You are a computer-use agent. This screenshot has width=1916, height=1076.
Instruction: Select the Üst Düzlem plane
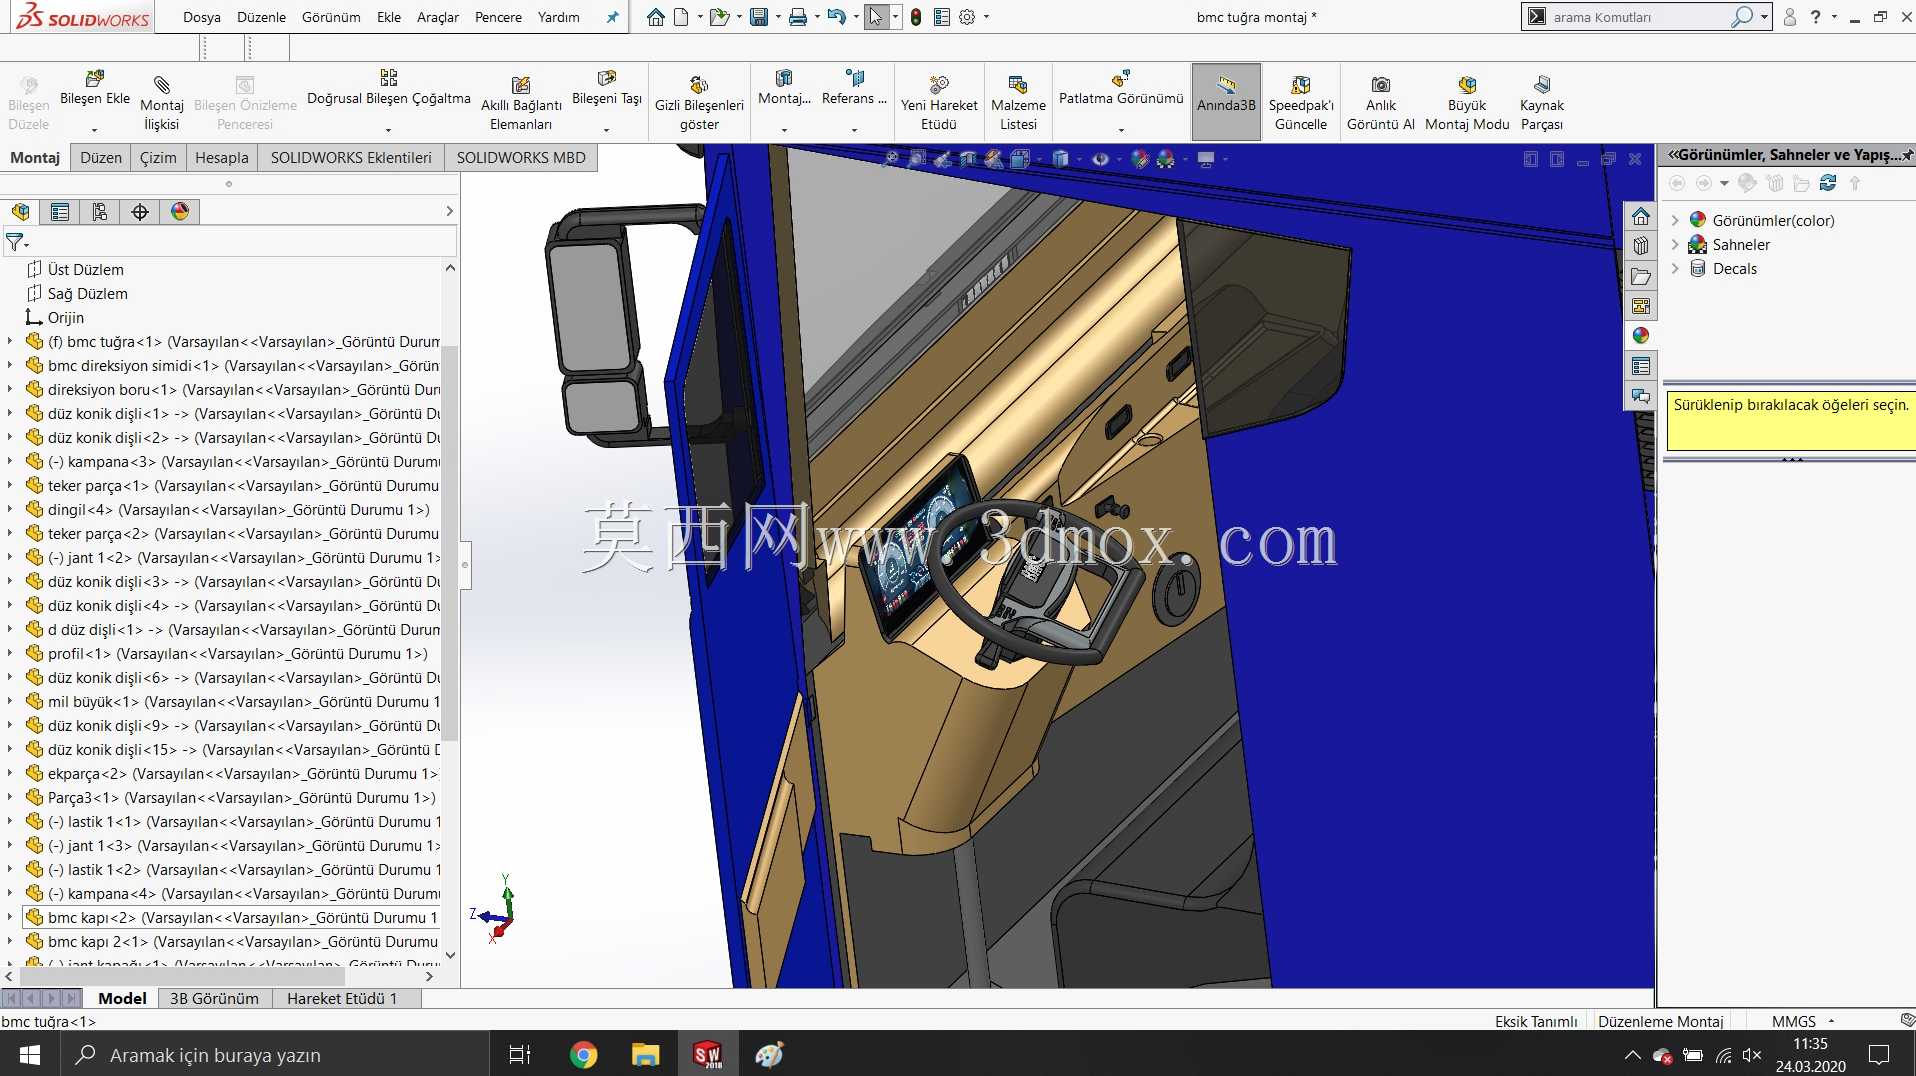(86, 269)
